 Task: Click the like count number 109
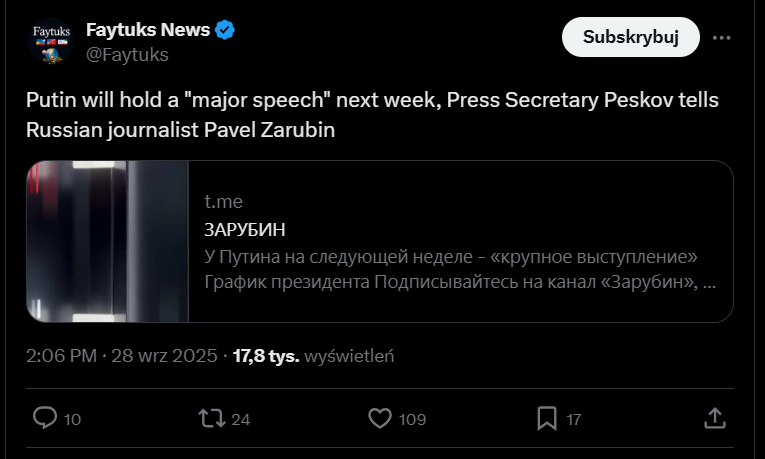click(x=412, y=420)
